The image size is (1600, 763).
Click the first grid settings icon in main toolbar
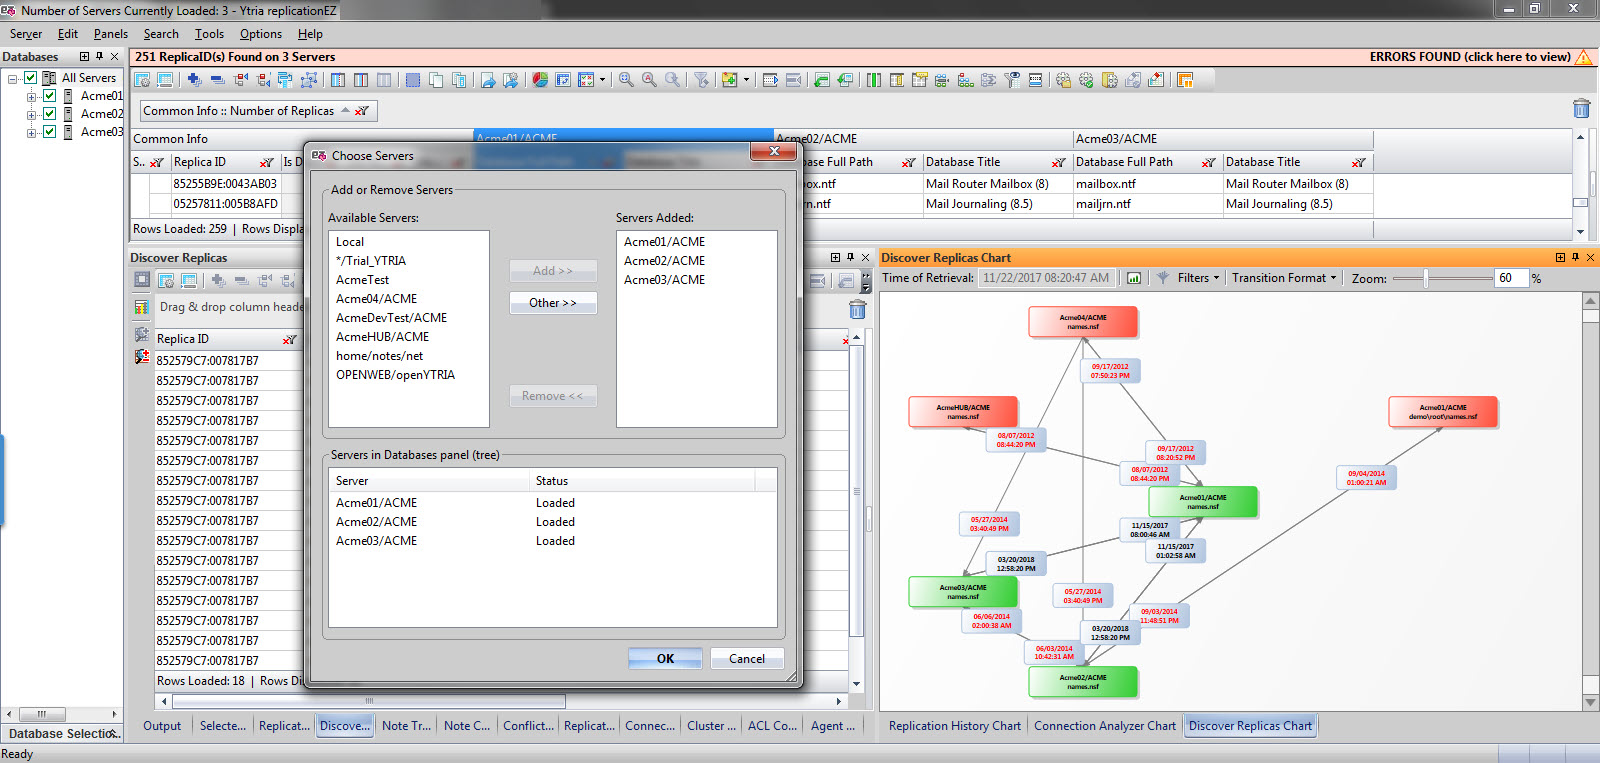[142, 80]
